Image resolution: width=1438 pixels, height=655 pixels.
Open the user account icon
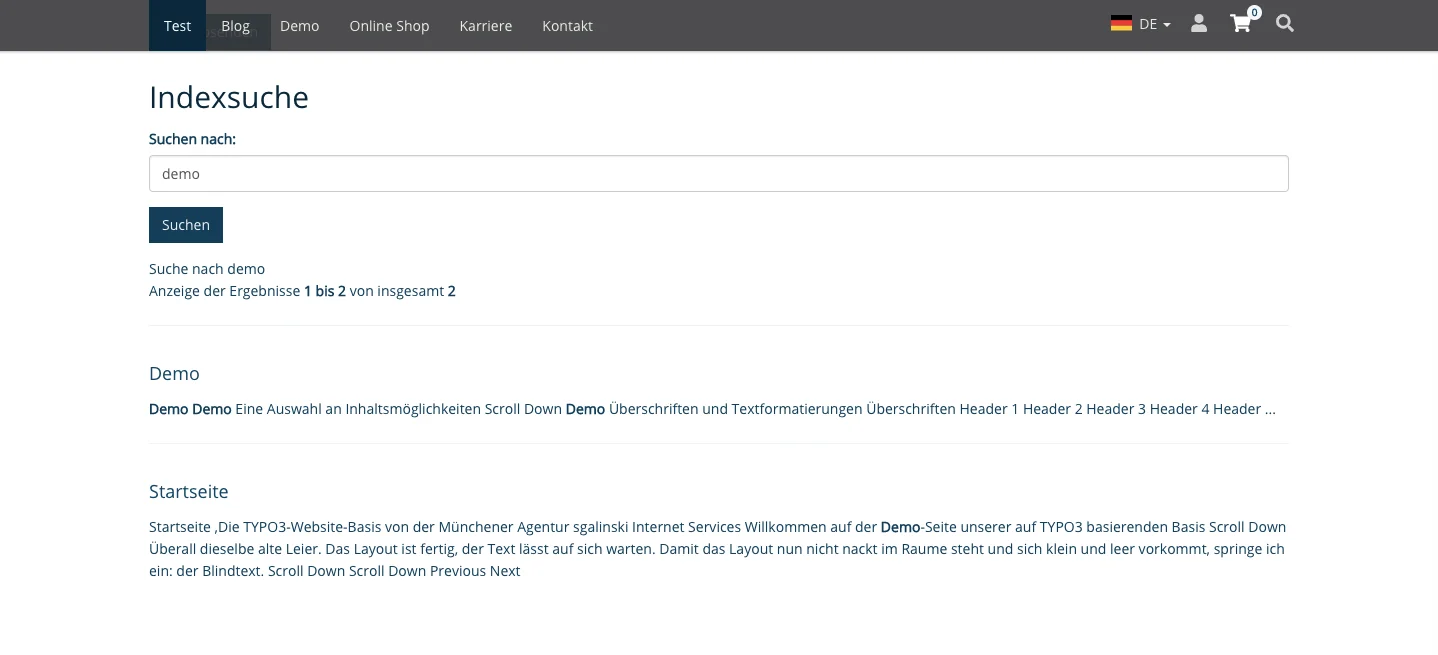[x=1198, y=23]
